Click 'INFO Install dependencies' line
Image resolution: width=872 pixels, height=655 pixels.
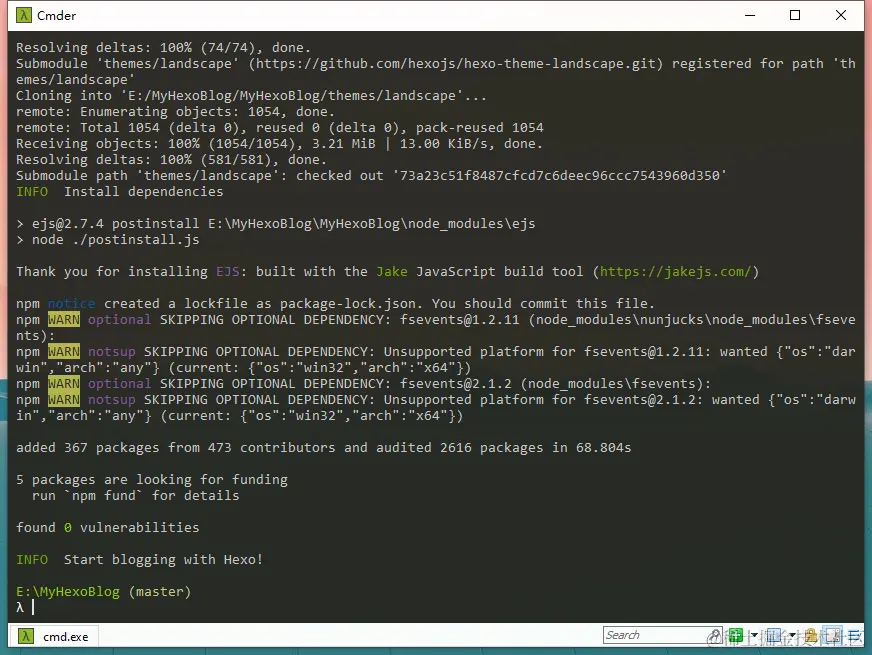pyautogui.click(x=120, y=191)
